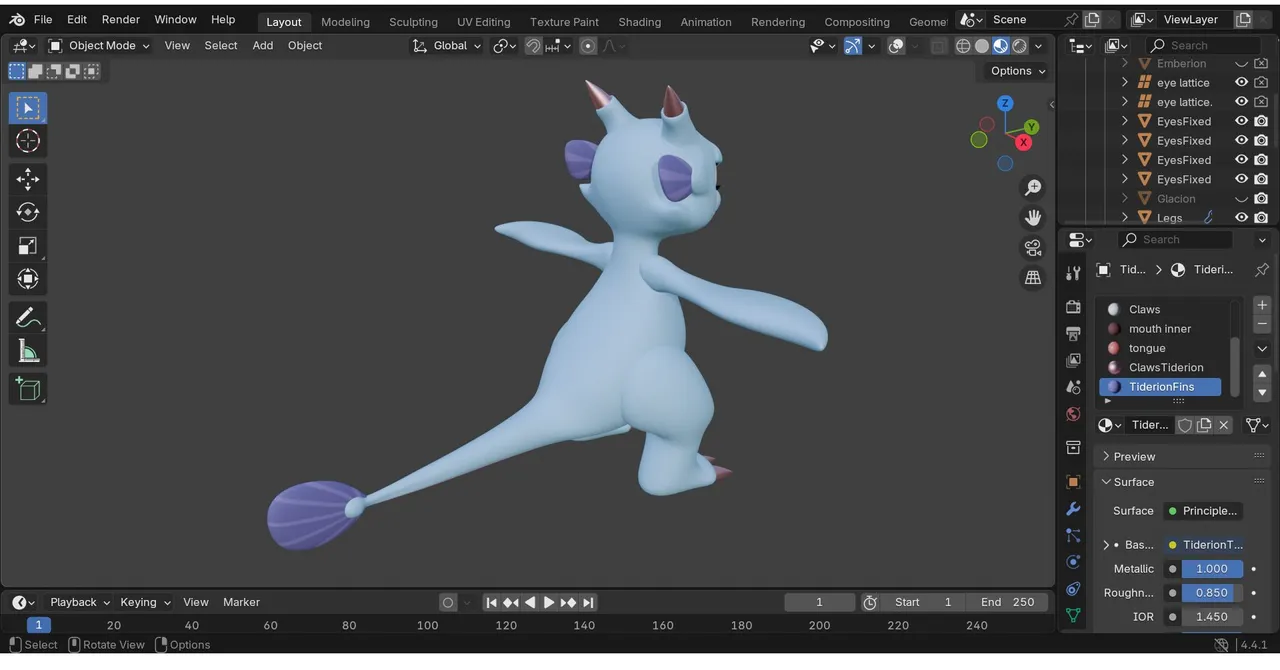Image resolution: width=1280 pixels, height=670 pixels.
Task: Toggle proportional editing button
Action: click(588, 45)
